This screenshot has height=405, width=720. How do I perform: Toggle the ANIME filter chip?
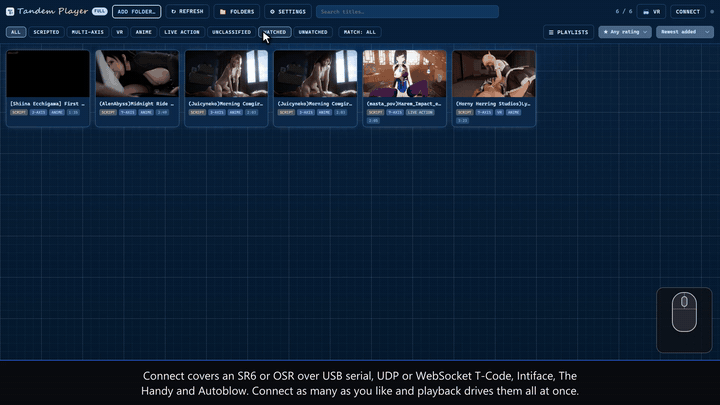click(144, 32)
